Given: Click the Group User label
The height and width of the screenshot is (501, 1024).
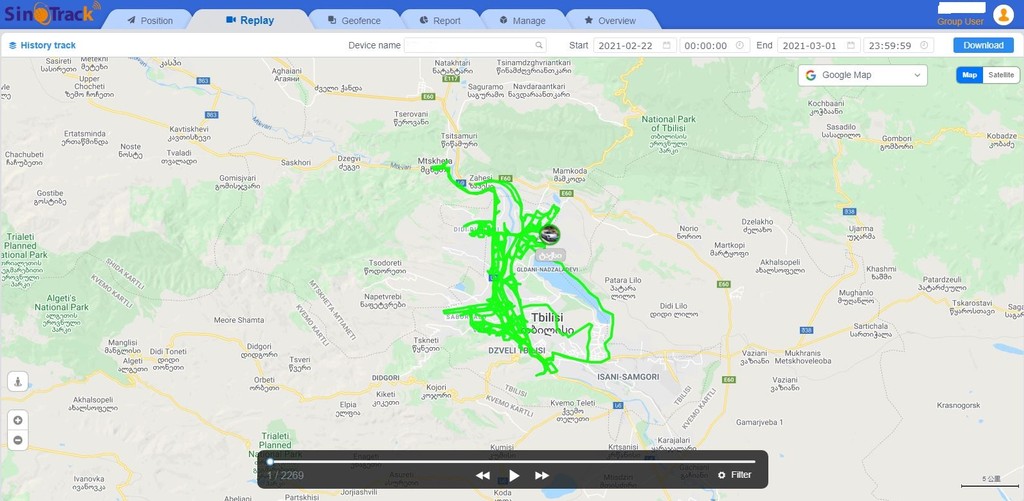Looking at the screenshot, I should [960, 22].
